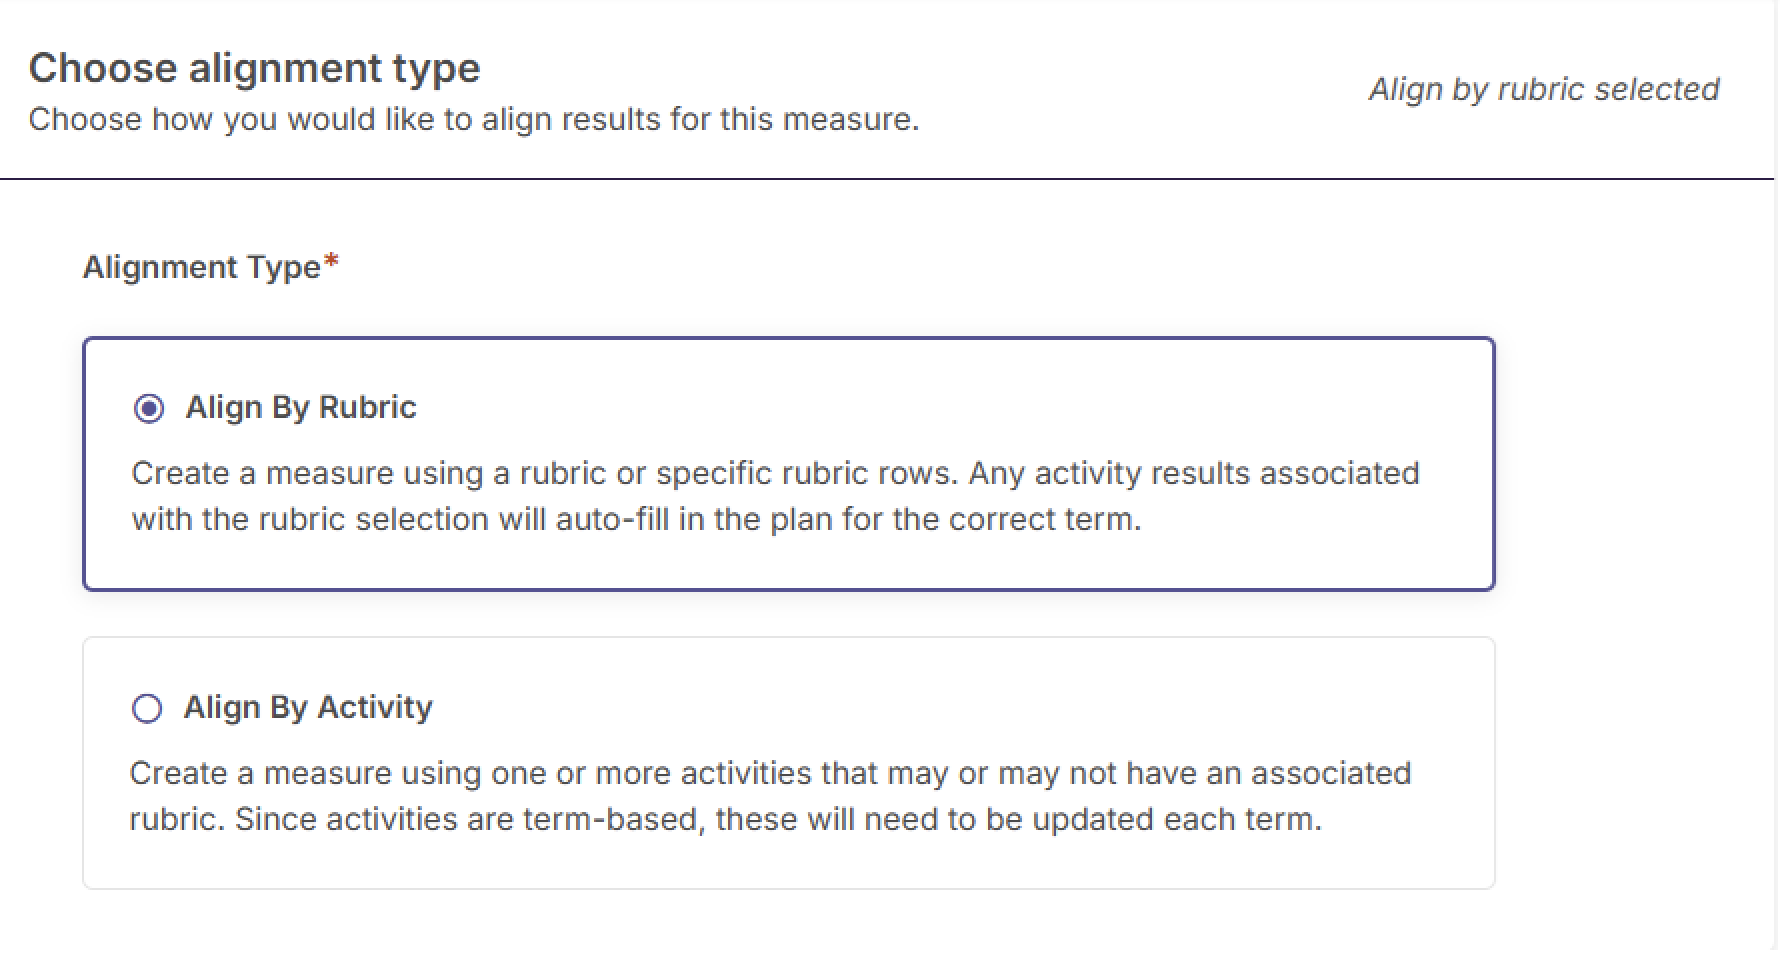Click the 'Choose alignment type' heading
Screen dimensions: 1780x964
[254, 68]
